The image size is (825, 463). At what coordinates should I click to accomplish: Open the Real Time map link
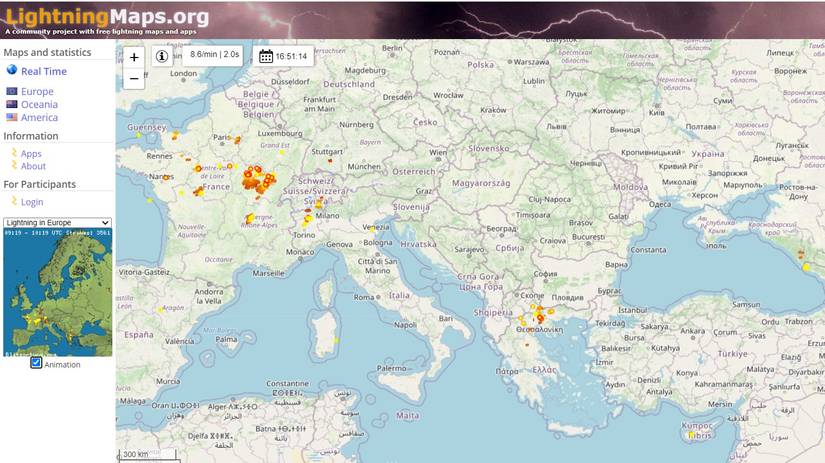point(44,71)
